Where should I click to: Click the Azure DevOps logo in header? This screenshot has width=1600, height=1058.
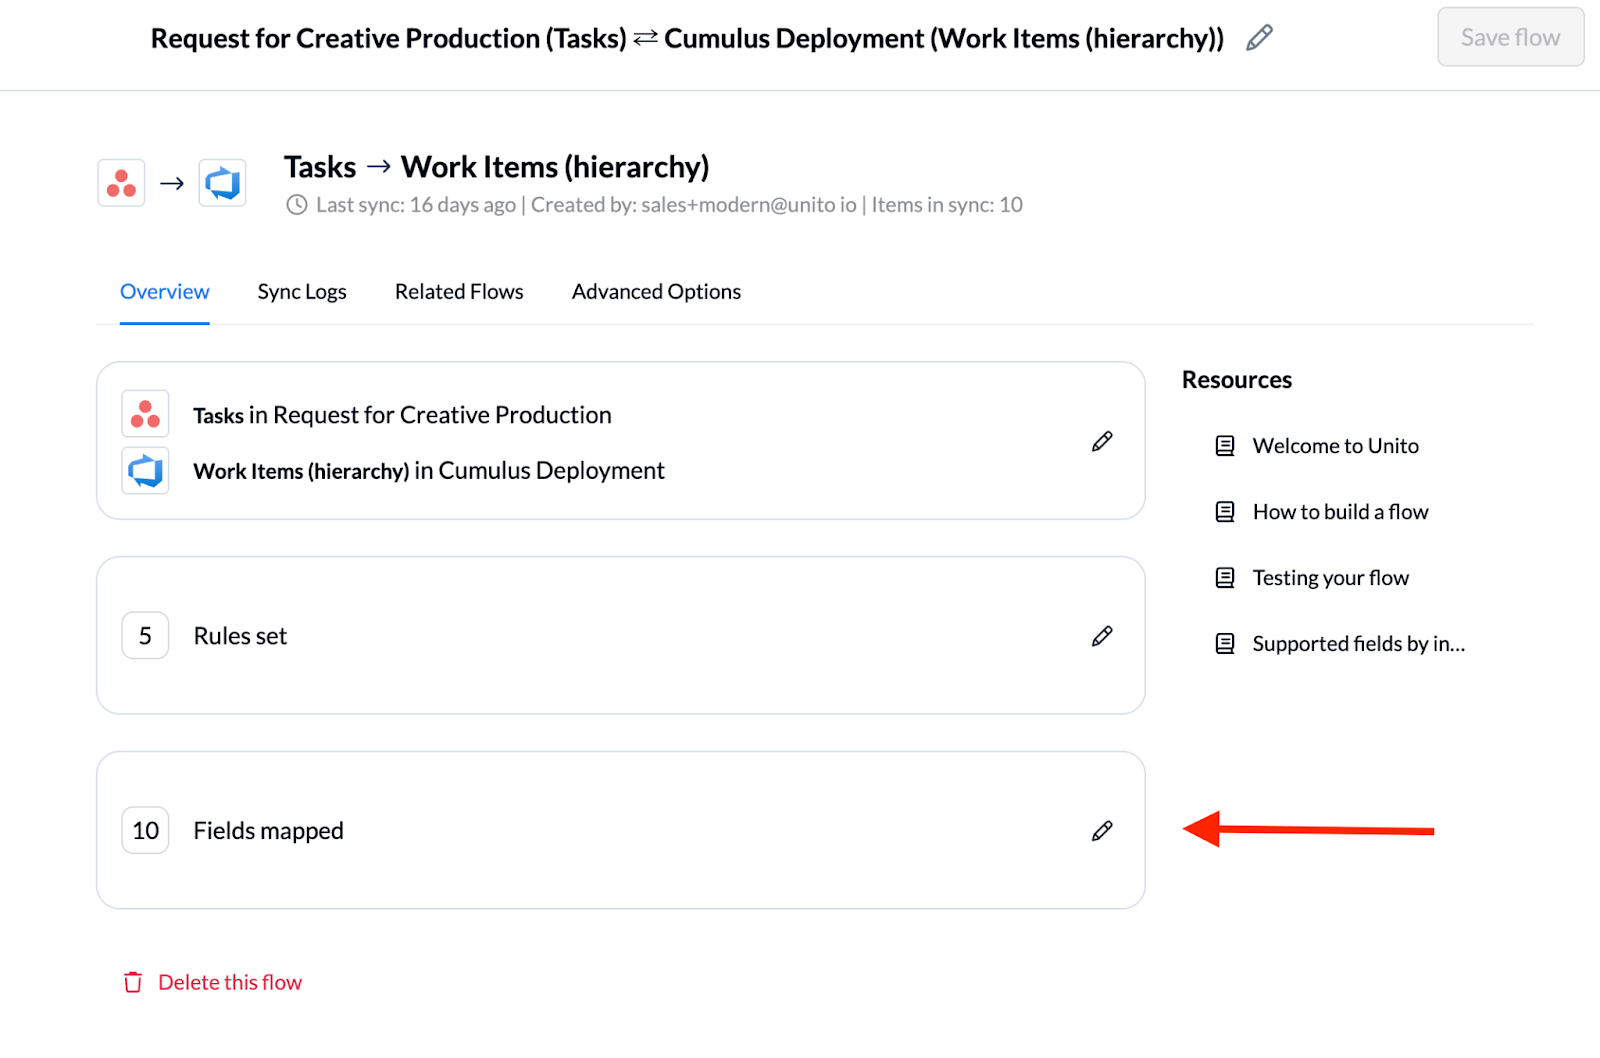pos(222,183)
